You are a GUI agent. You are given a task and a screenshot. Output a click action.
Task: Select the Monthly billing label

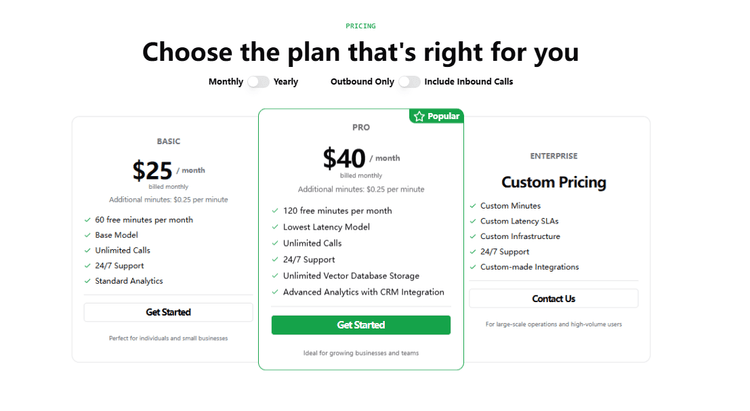click(x=226, y=82)
